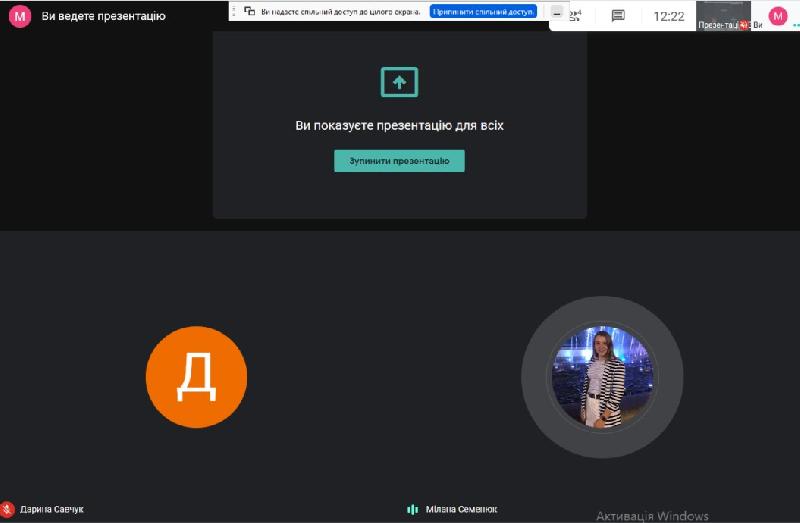Click the Зупинити презентацію button
The image size is (800, 523).
pos(399,161)
